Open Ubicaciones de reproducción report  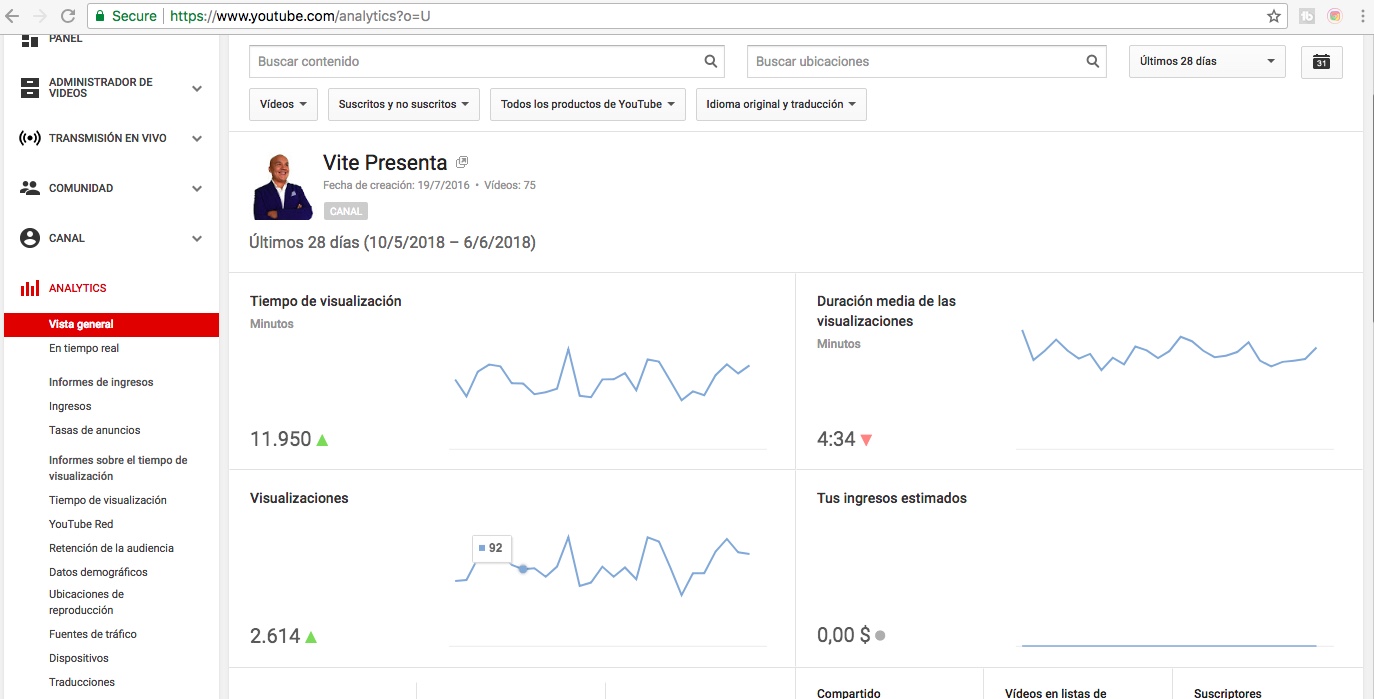pos(86,602)
